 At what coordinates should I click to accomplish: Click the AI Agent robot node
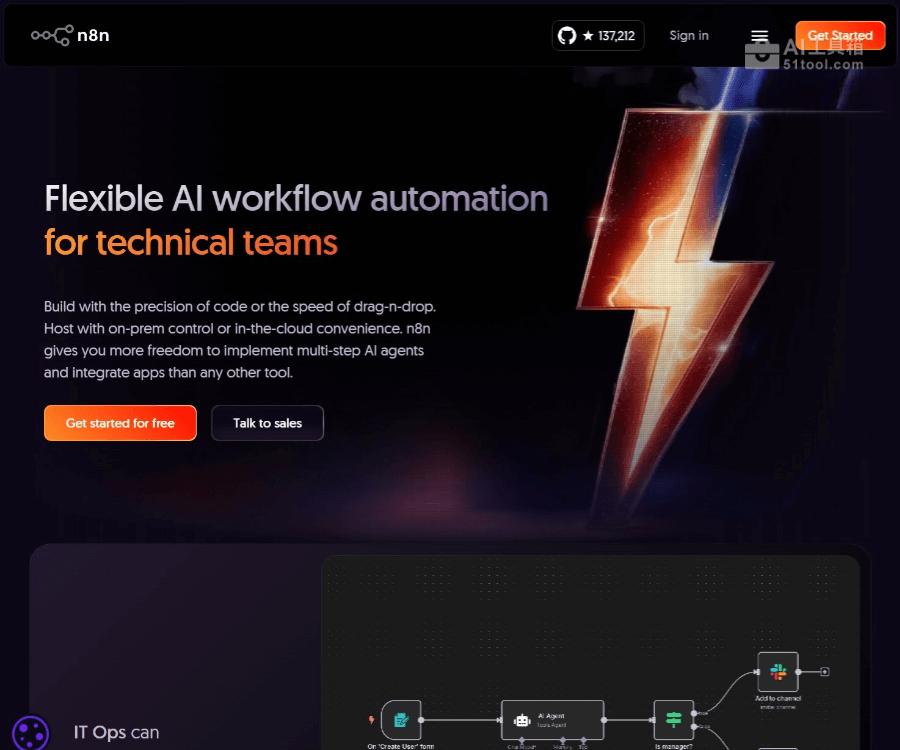[552, 719]
